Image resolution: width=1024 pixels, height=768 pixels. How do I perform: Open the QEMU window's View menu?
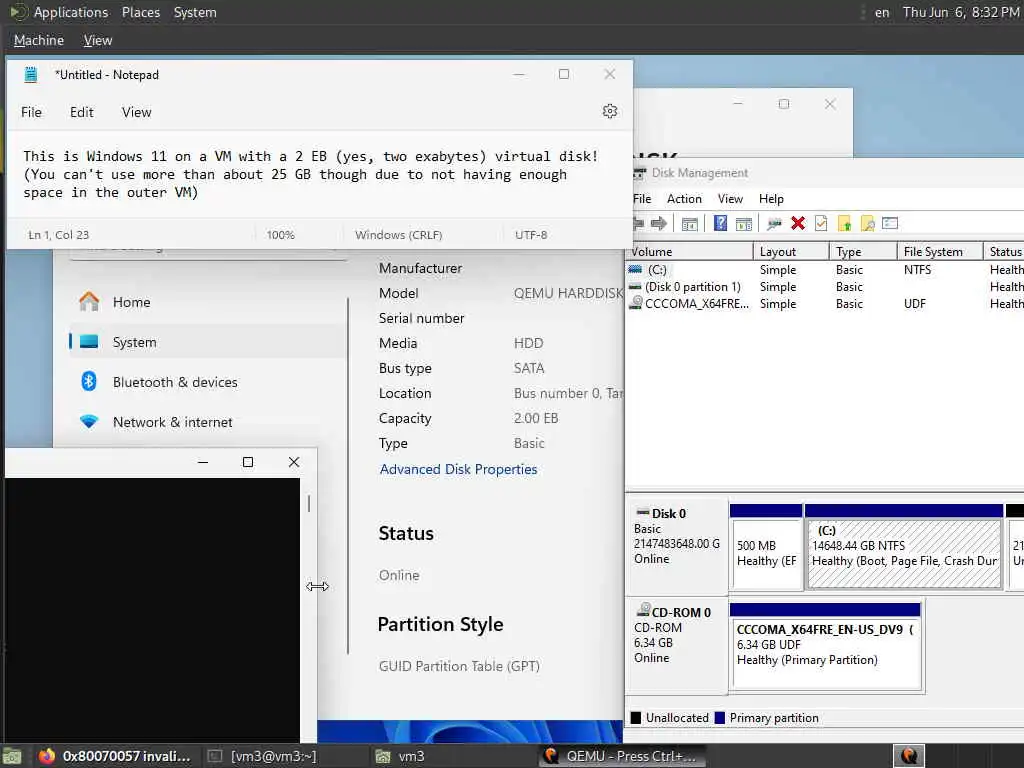[98, 40]
